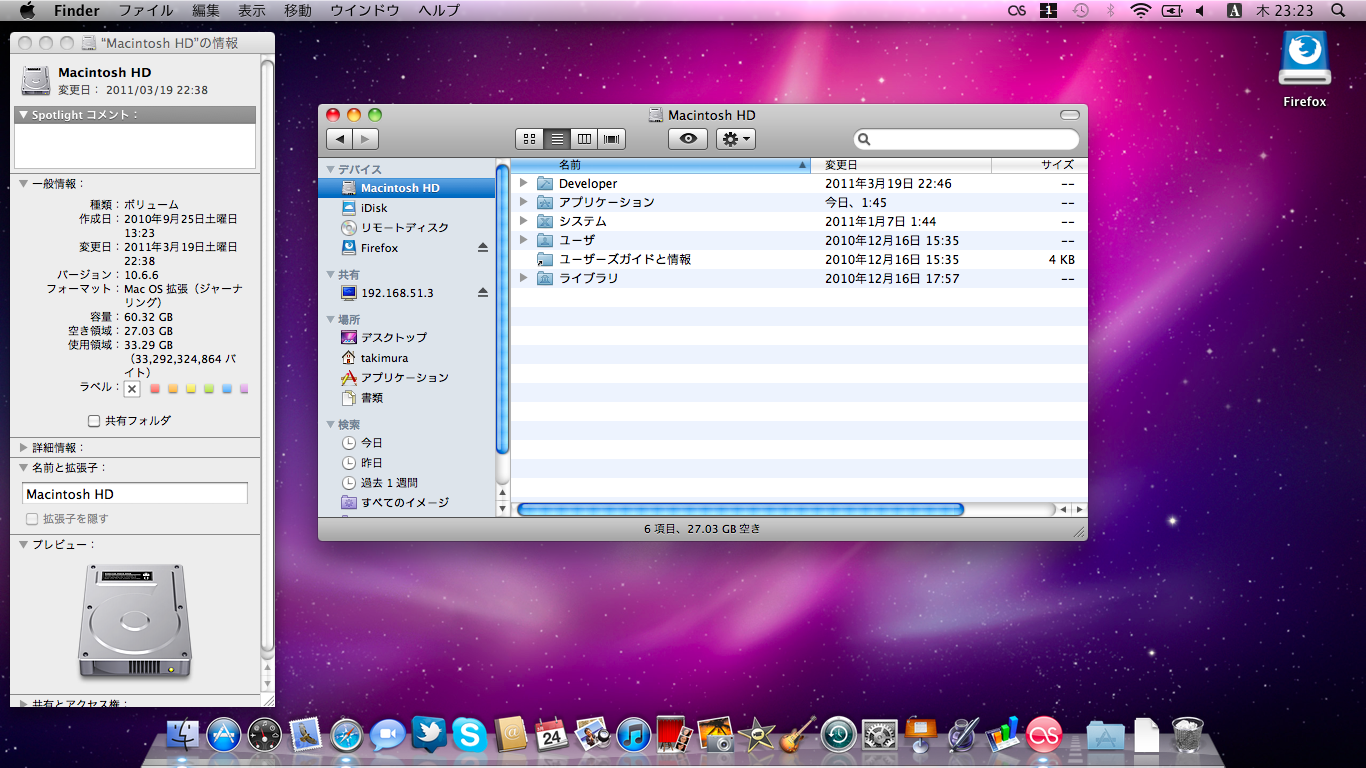The height and width of the screenshot is (768, 1366).
Task: Sort by the 変更日 column header
Action: click(901, 165)
